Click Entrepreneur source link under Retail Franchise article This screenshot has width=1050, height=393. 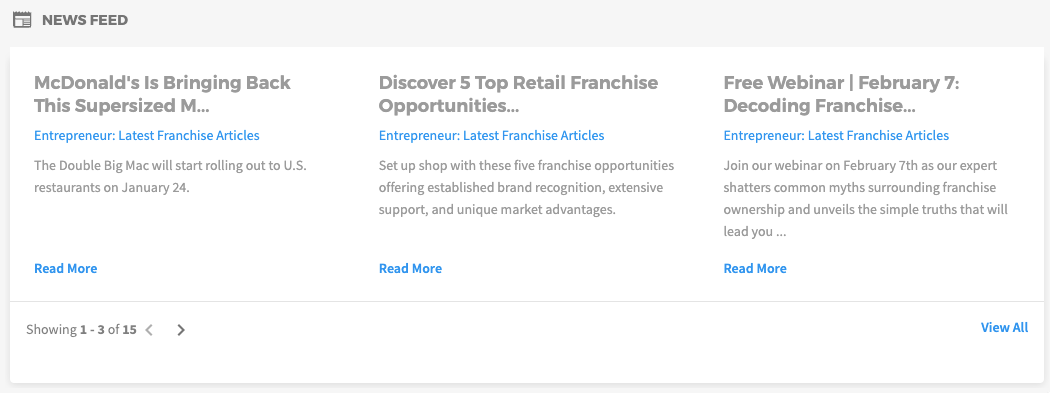pyautogui.click(x=492, y=135)
